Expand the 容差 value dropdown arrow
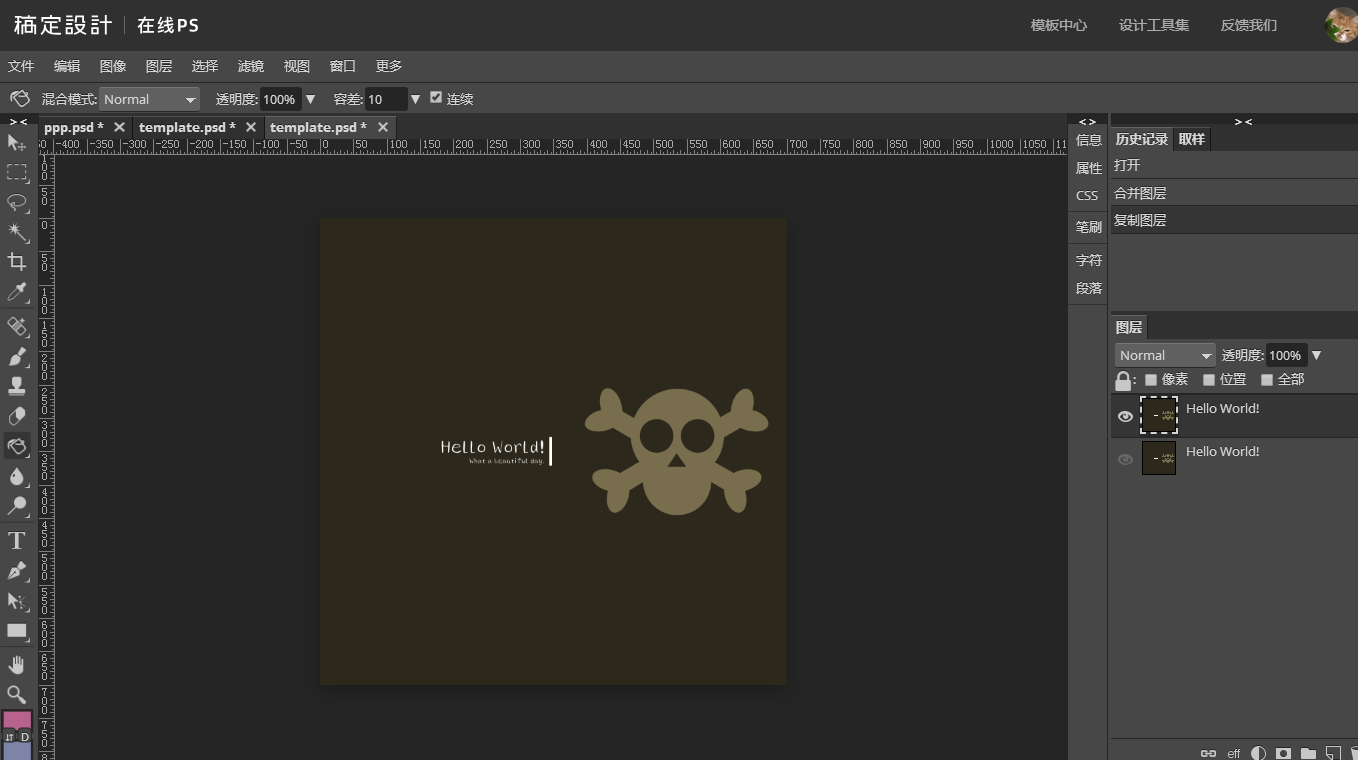 pyautogui.click(x=415, y=99)
